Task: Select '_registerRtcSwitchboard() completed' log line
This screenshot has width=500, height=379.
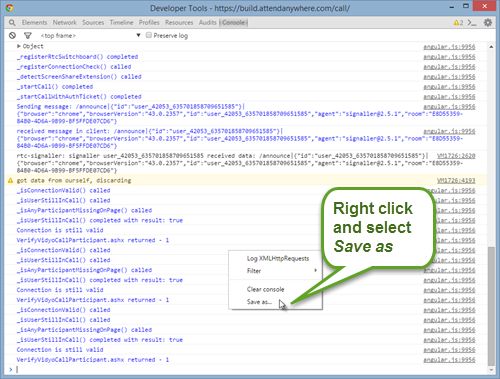Action: click(x=77, y=57)
